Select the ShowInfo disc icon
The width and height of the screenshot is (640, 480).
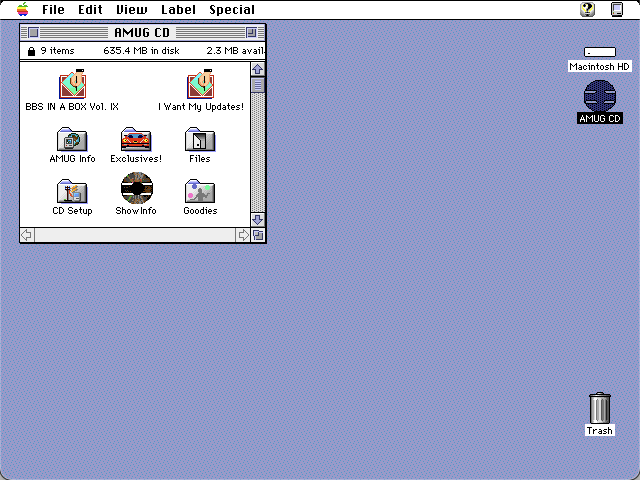[x=137, y=188]
